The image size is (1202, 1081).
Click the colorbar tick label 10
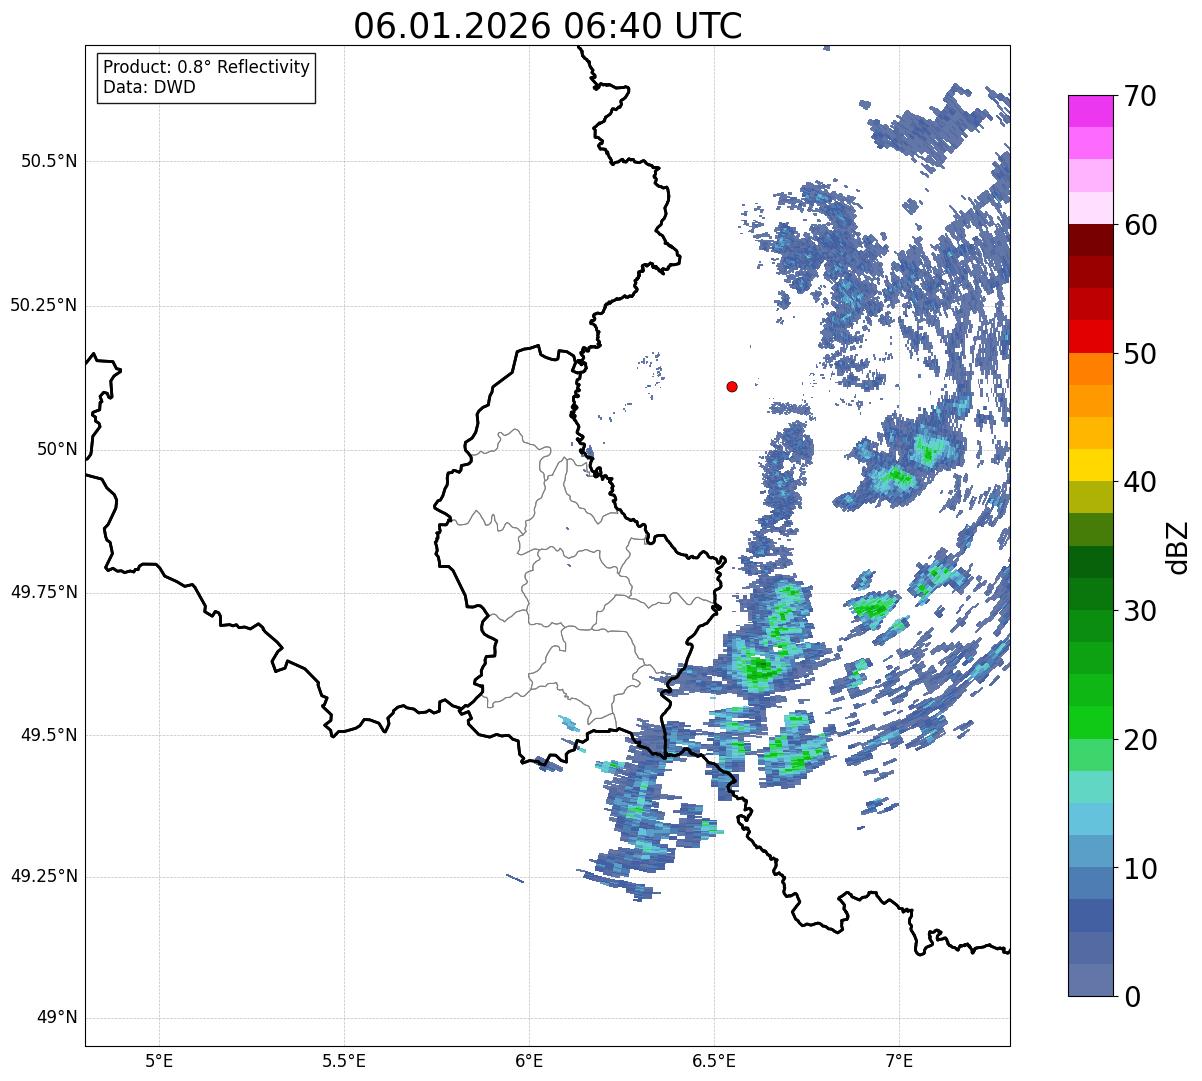[x=1140, y=868]
